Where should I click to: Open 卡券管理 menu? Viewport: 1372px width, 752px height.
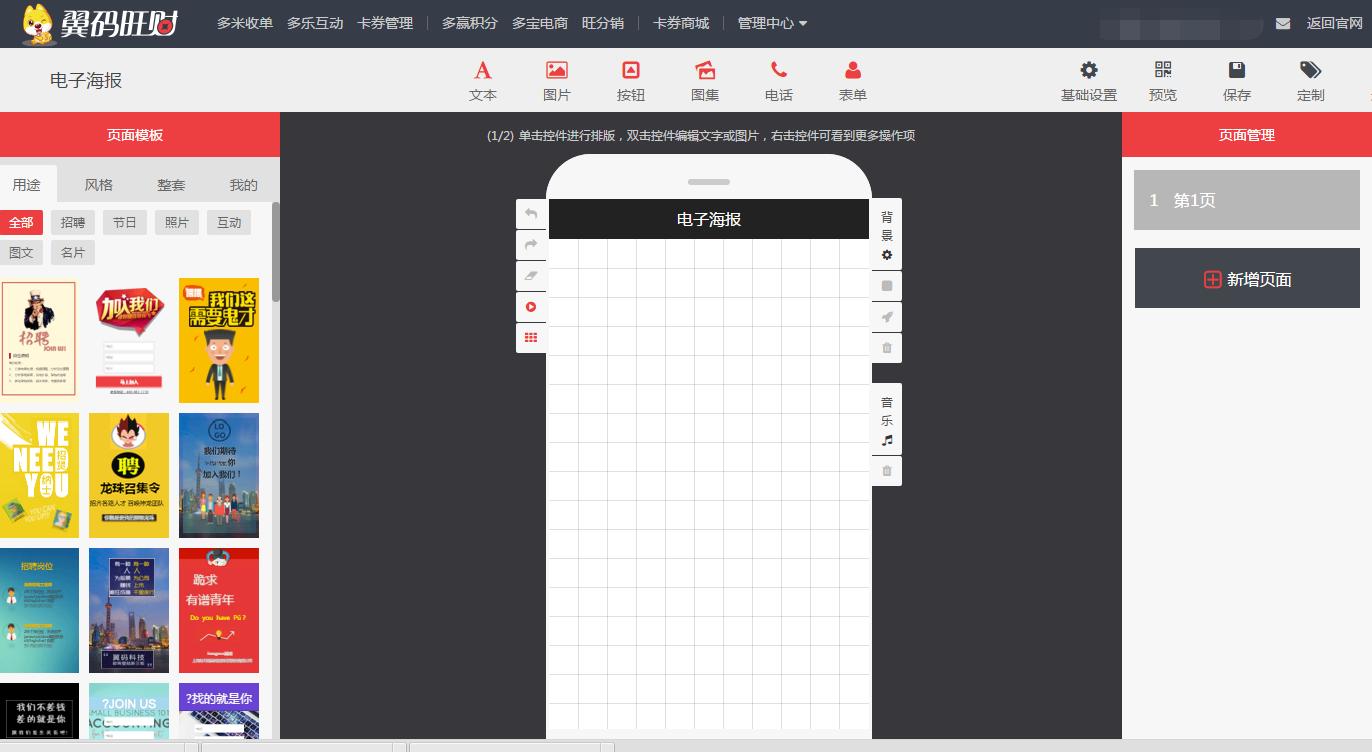[x=385, y=23]
